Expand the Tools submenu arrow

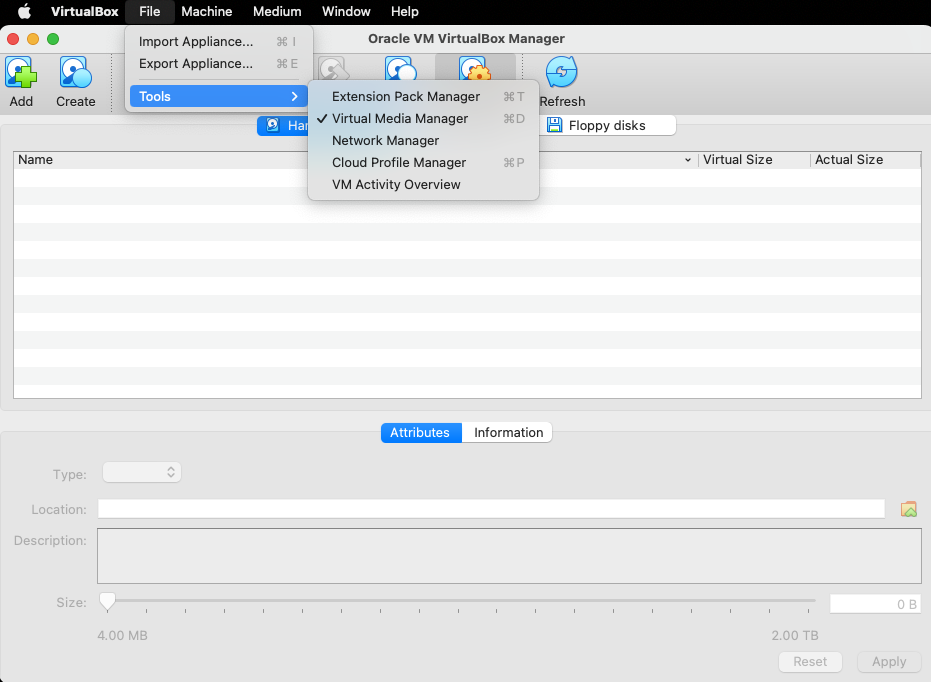click(x=297, y=96)
